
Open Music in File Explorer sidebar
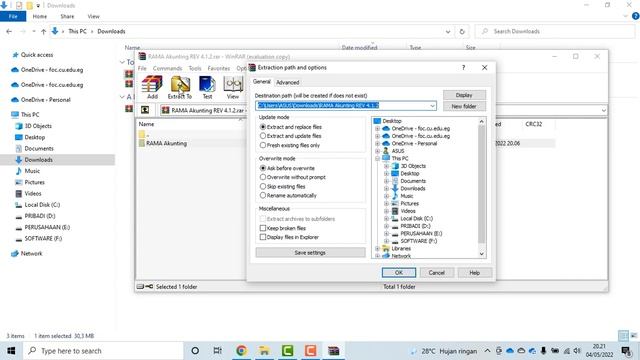(x=32, y=171)
